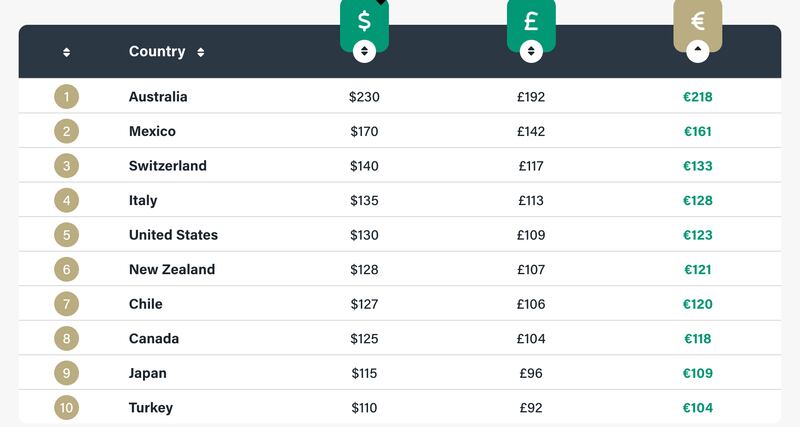Click rank badge number 10
Image resolution: width=800 pixels, height=427 pixels.
pyautogui.click(x=66, y=408)
